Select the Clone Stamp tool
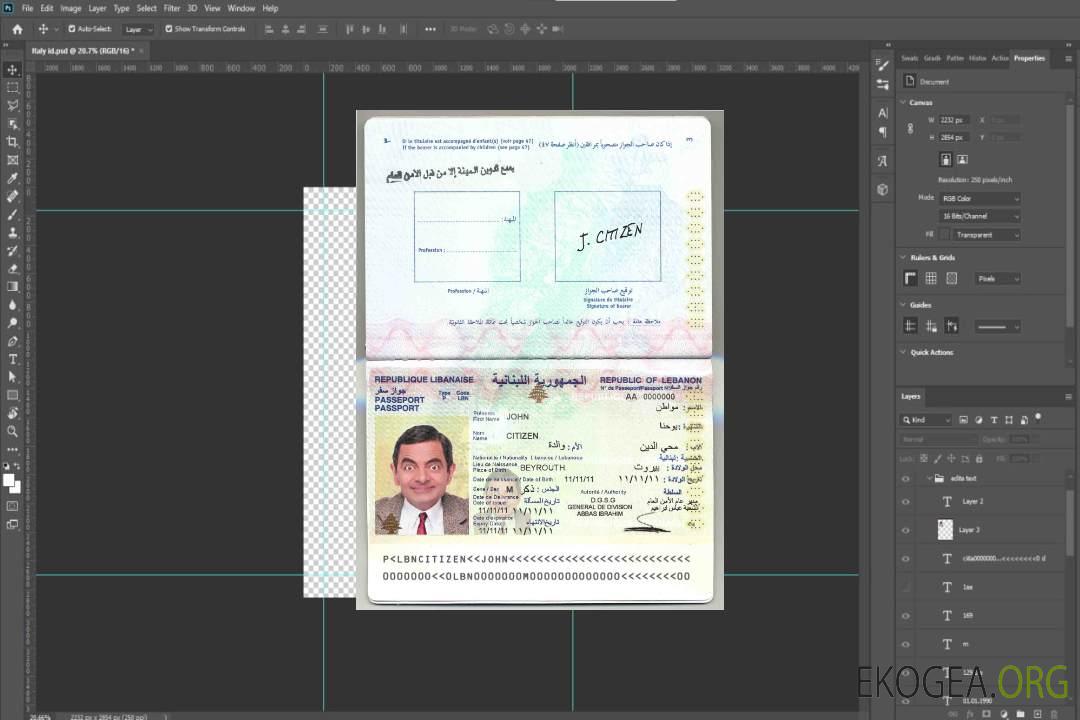Image resolution: width=1080 pixels, height=720 pixels. [12, 232]
